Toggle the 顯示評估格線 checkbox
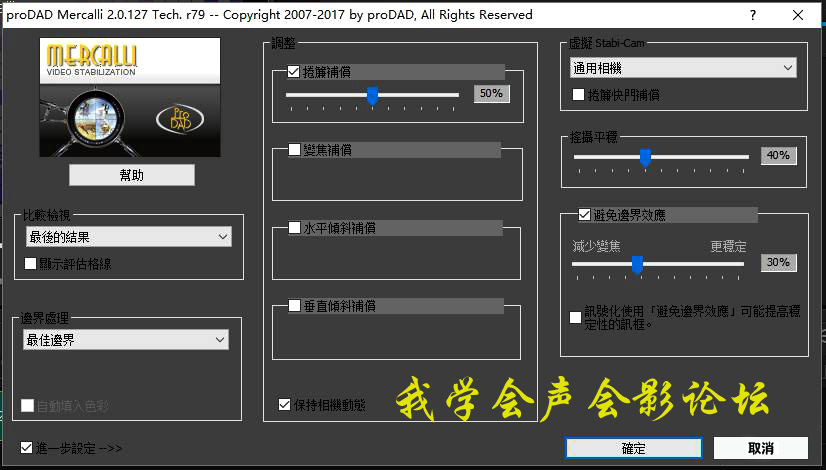This screenshot has height=470, width=826. (x=31, y=263)
